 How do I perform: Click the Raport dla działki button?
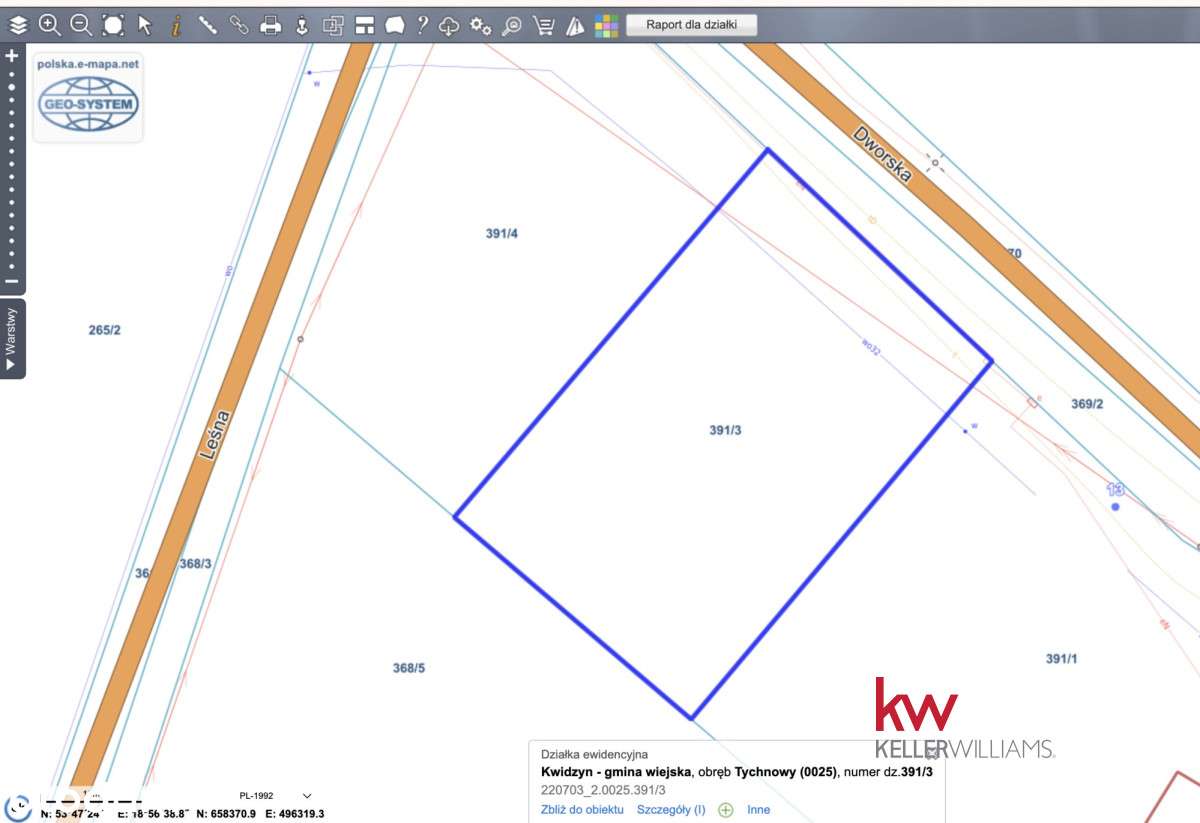tap(692, 25)
